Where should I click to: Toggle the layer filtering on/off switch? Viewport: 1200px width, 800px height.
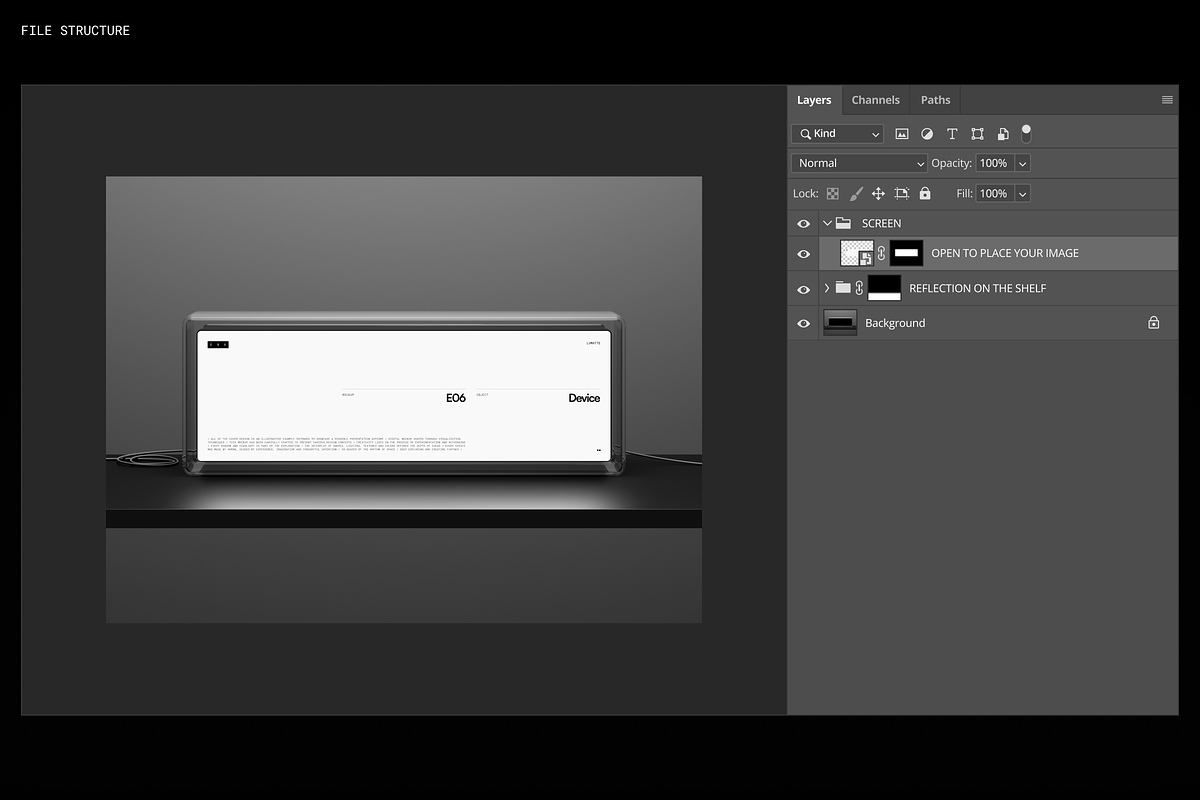coord(1026,133)
